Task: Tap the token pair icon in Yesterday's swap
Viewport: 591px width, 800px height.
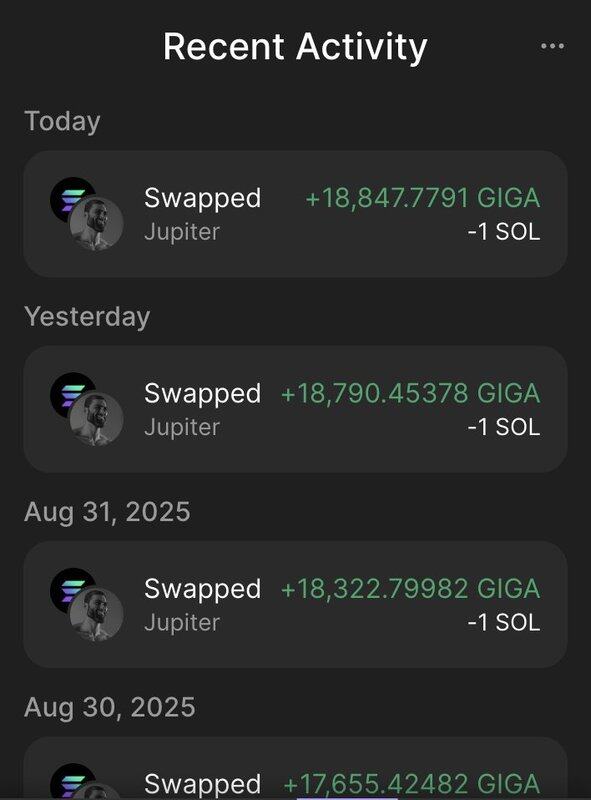Action: click(x=87, y=409)
